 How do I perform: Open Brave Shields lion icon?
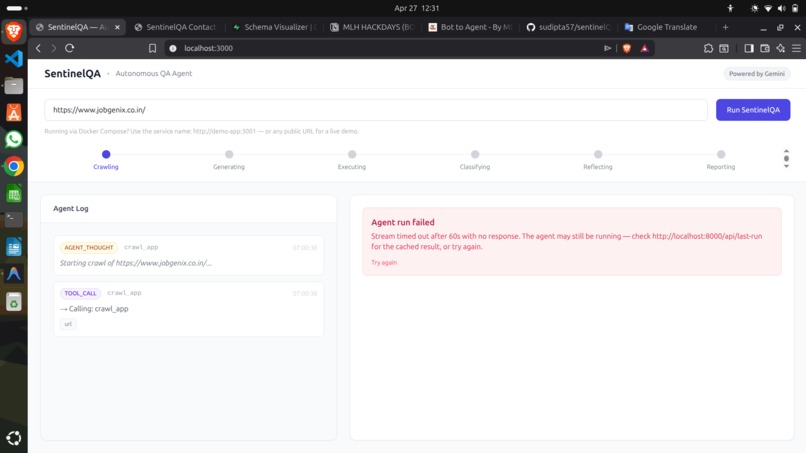click(x=627, y=48)
